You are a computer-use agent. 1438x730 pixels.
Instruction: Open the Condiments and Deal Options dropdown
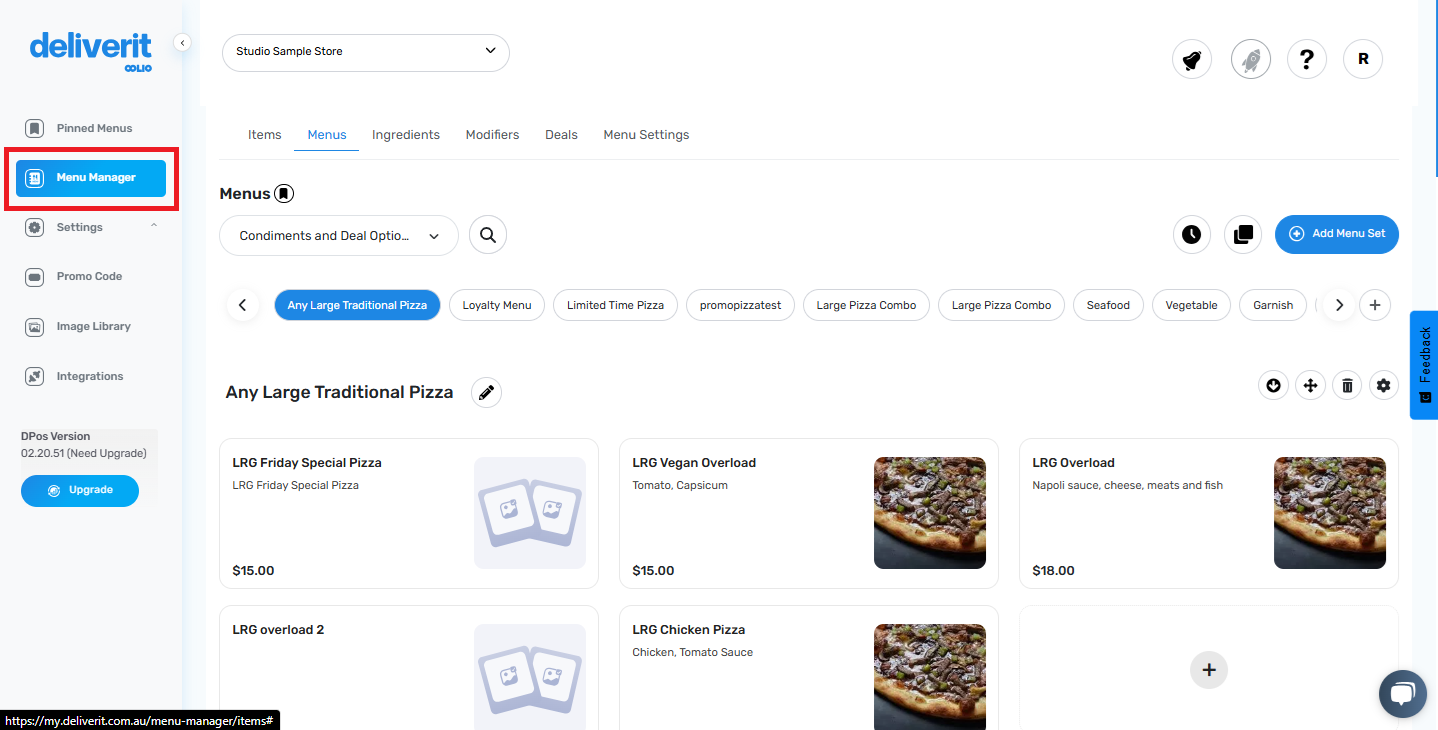point(338,235)
